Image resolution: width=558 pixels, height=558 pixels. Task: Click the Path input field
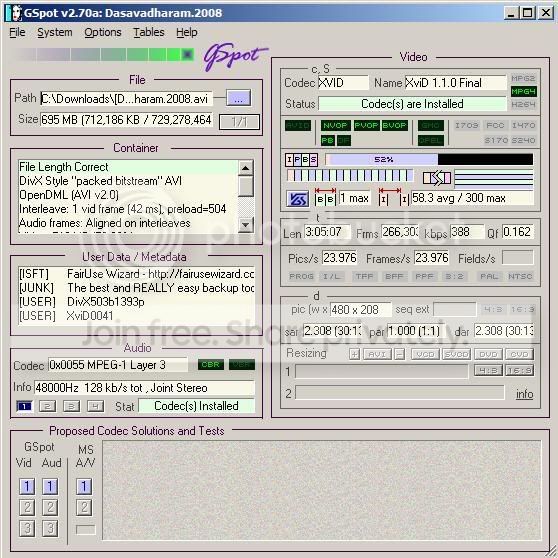126,98
